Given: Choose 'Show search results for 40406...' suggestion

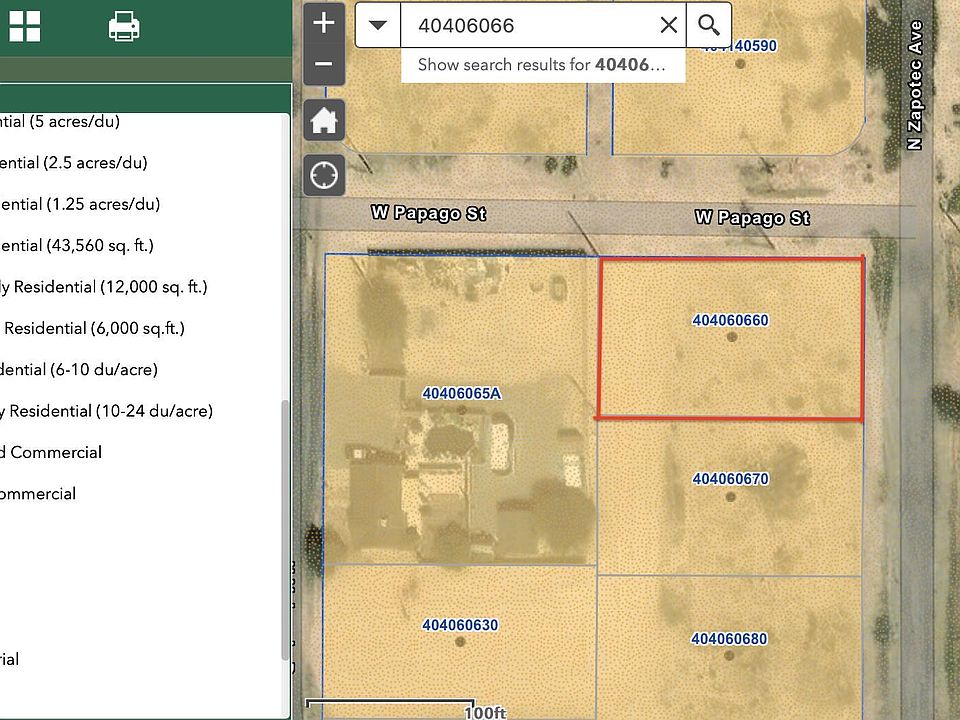Looking at the screenshot, I should (x=542, y=65).
